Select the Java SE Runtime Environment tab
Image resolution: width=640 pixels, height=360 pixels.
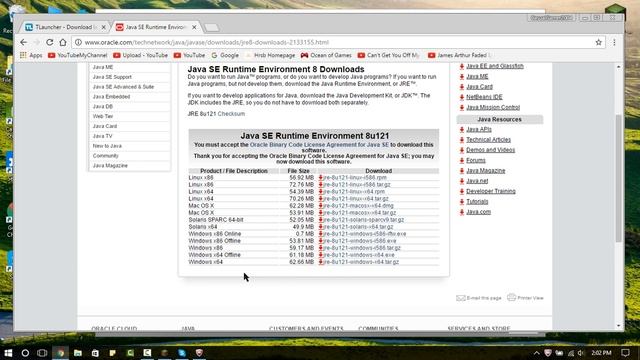point(156,27)
